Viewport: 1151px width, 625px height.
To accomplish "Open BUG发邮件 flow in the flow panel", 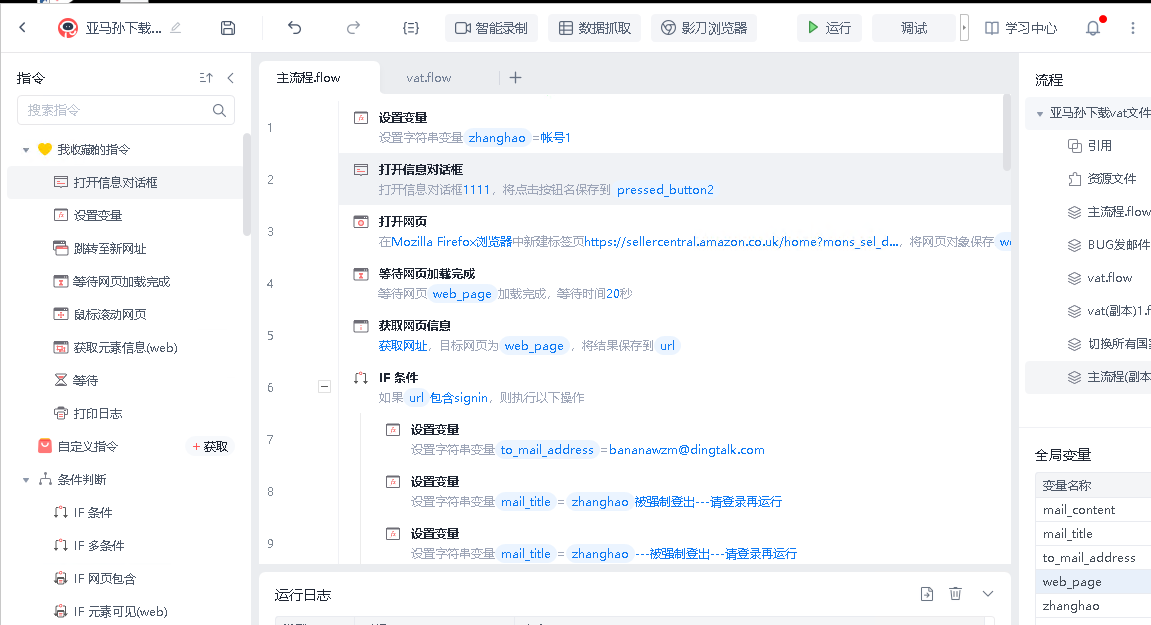I will 1118,245.
